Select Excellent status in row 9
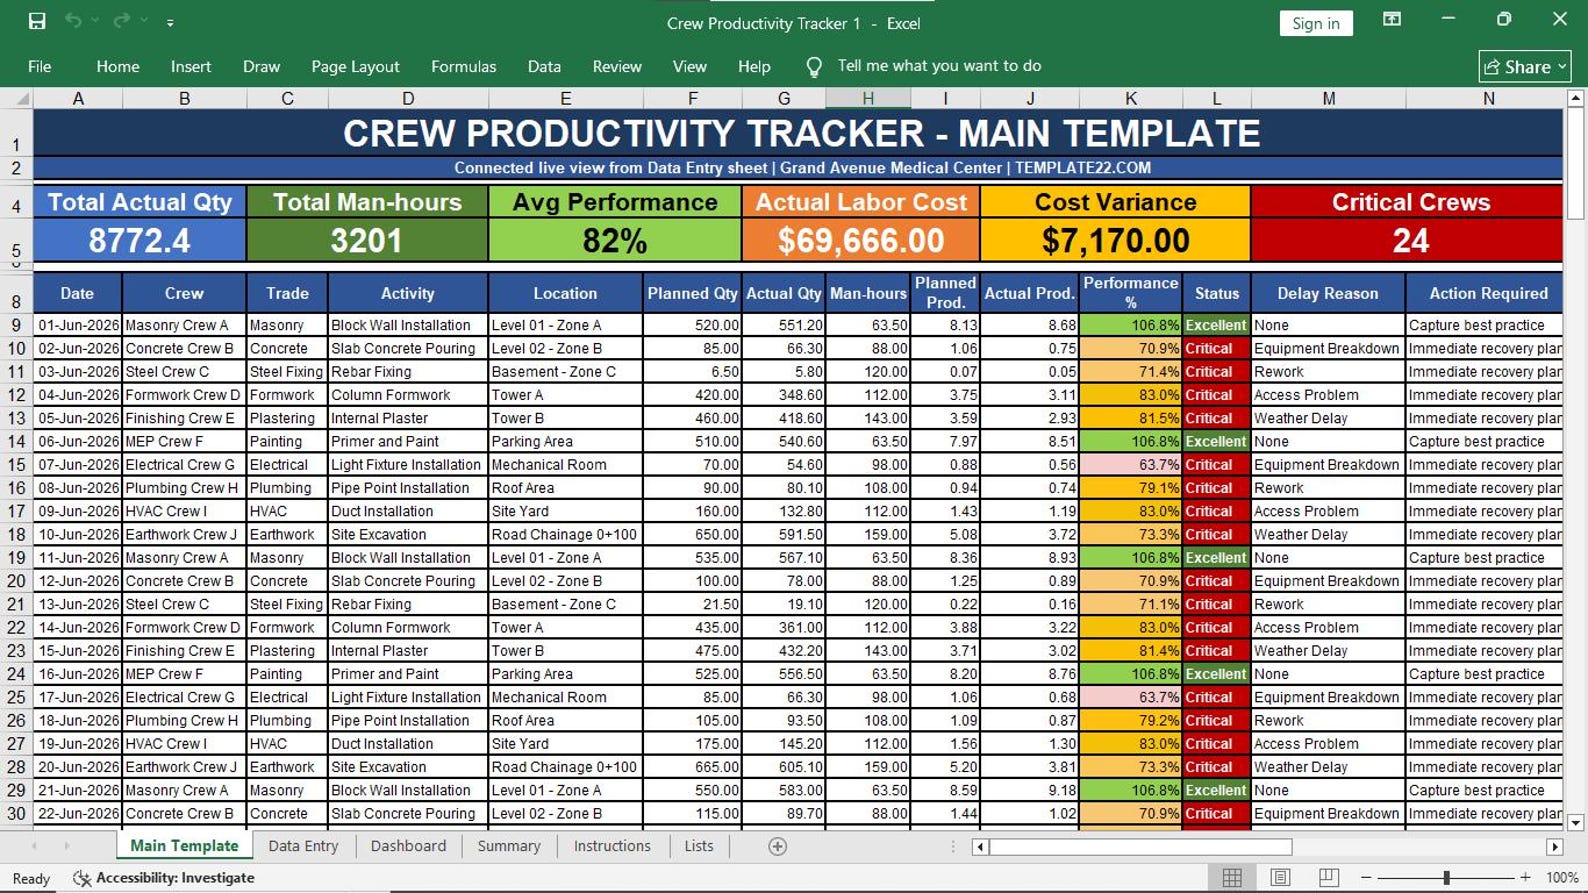The height and width of the screenshot is (893, 1588). point(1216,325)
